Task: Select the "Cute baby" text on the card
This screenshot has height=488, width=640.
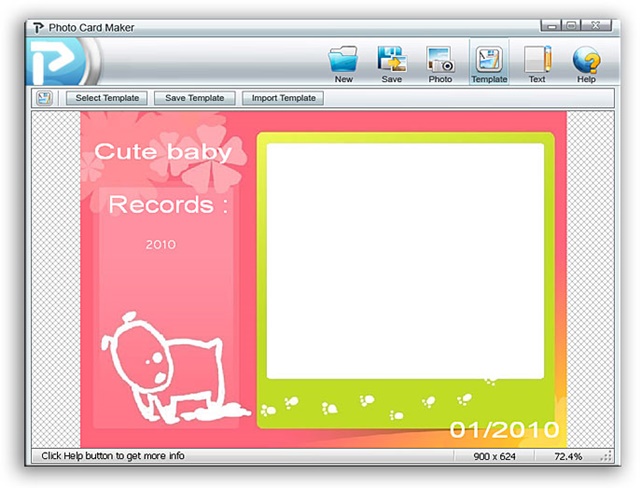Action: (162, 152)
